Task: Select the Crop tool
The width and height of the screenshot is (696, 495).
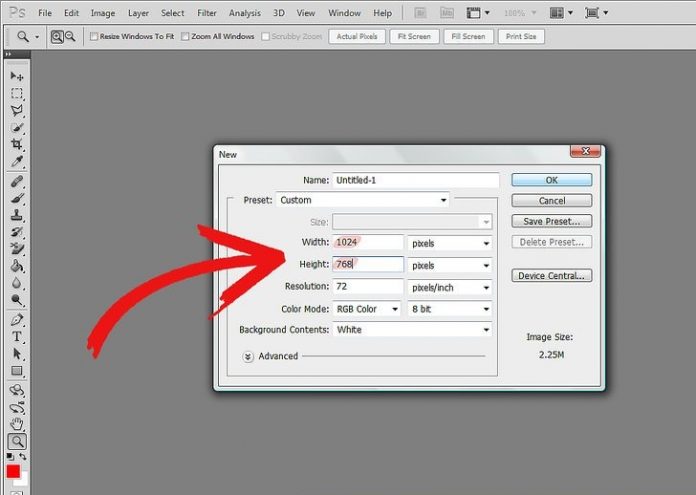Action: [x=17, y=144]
